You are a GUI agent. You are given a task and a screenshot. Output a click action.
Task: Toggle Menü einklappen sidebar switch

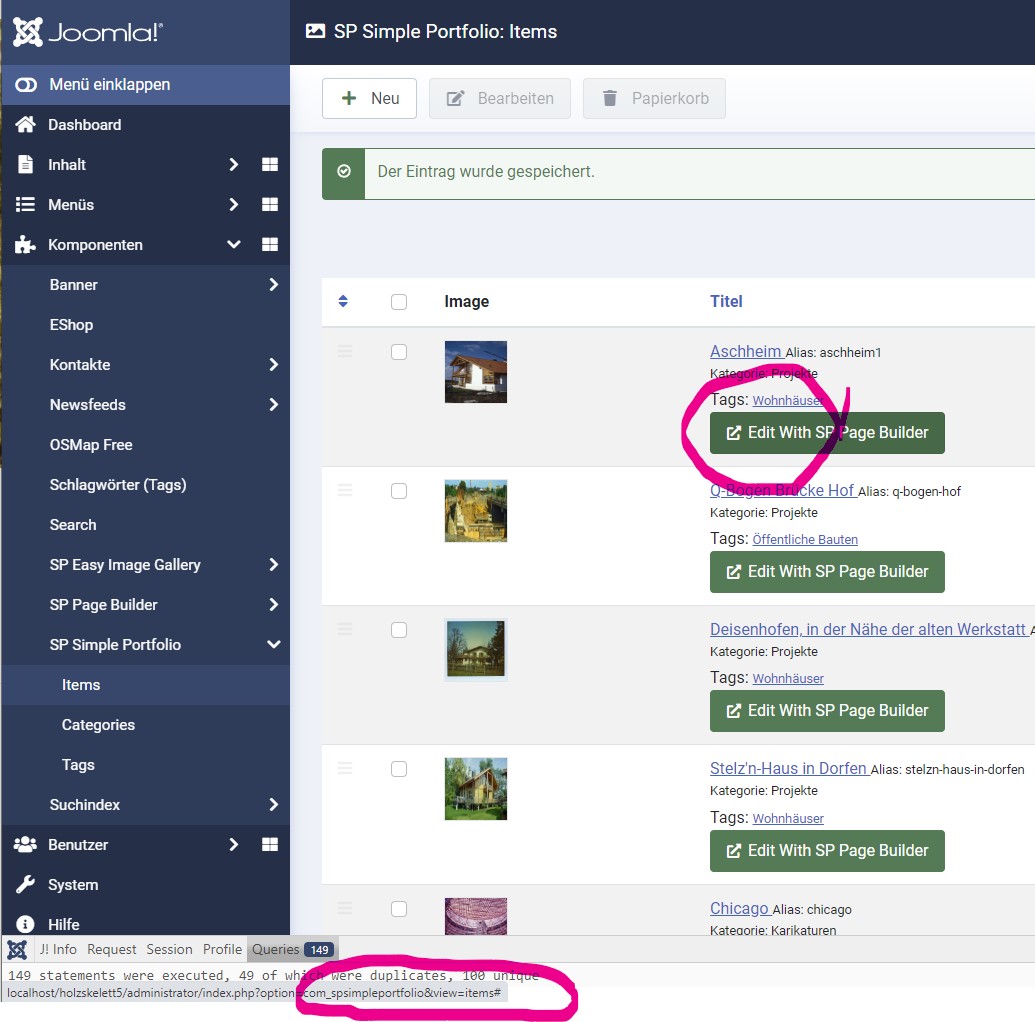point(26,85)
